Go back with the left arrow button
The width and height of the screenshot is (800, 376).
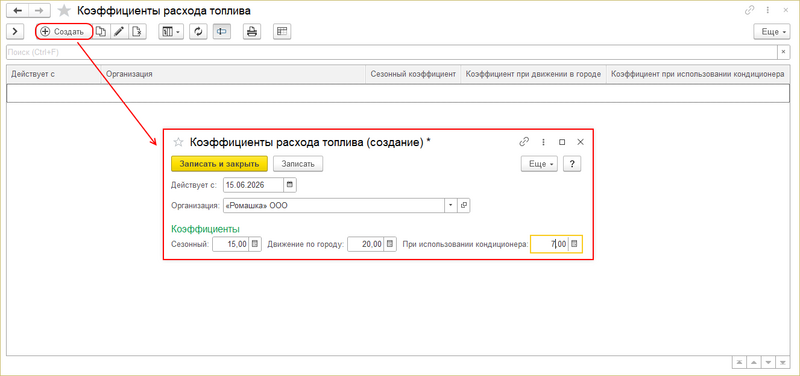tap(17, 11)
